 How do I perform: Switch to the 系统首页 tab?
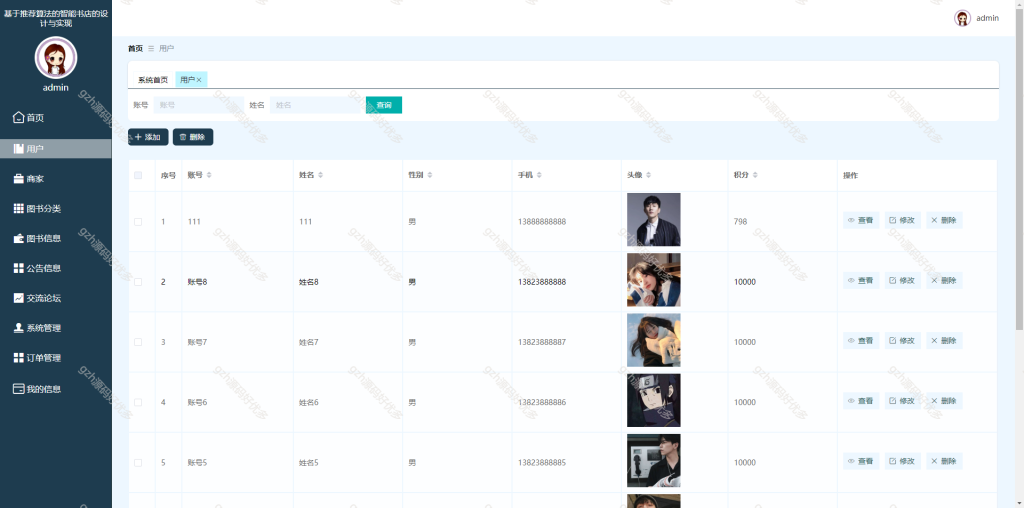point(153,80)
